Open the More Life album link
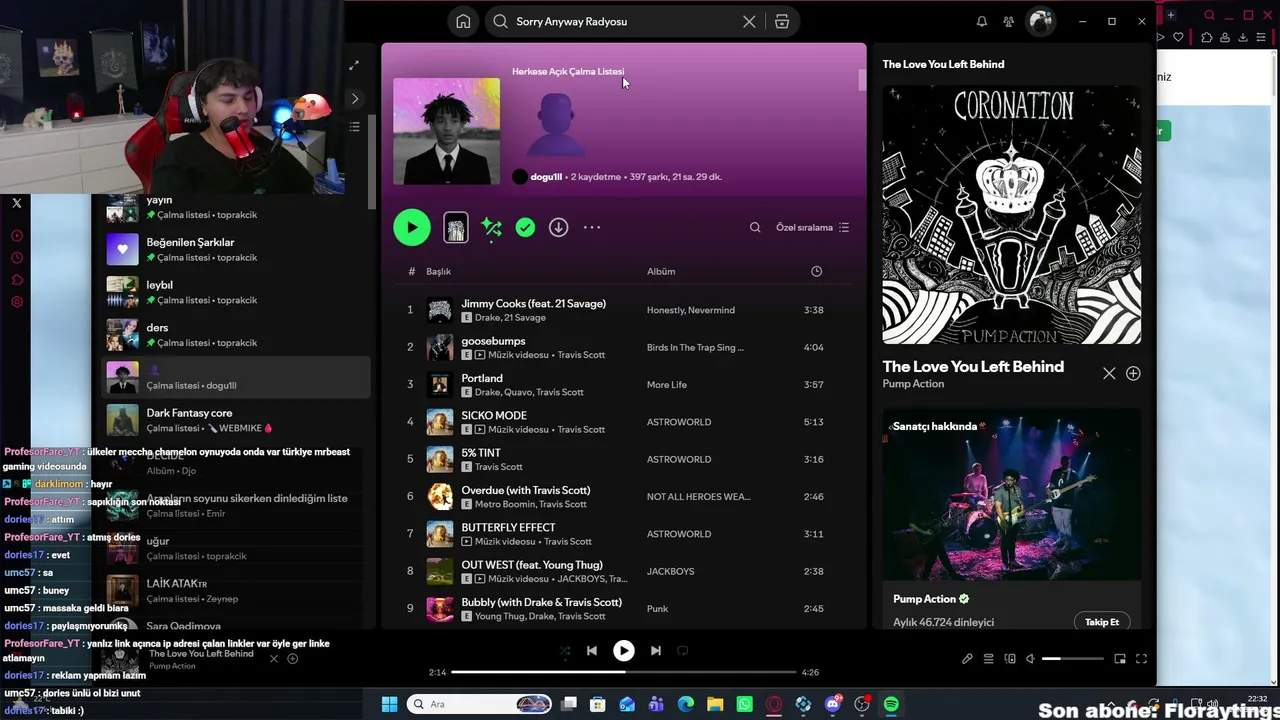The image size is (1280, 720). [667, 385]
